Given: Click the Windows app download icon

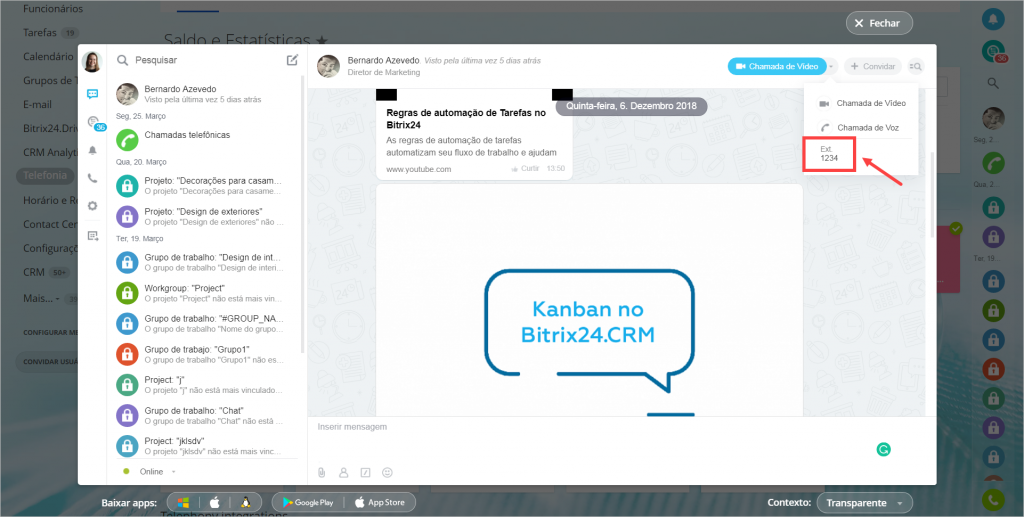Looking at the screenshot, I should point(184,502).
